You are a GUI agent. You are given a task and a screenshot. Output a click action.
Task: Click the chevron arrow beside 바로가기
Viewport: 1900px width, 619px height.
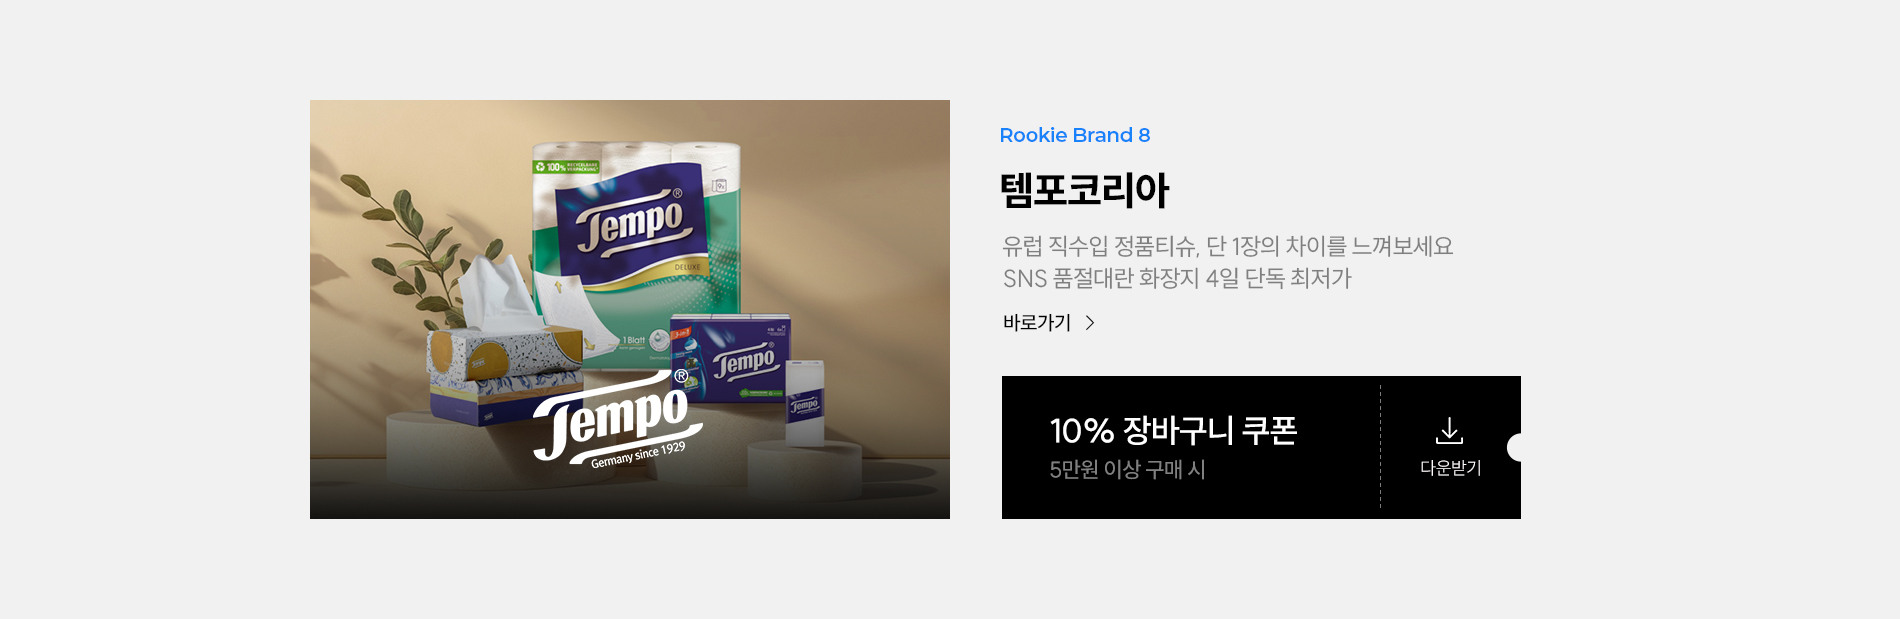[1090, 323]
